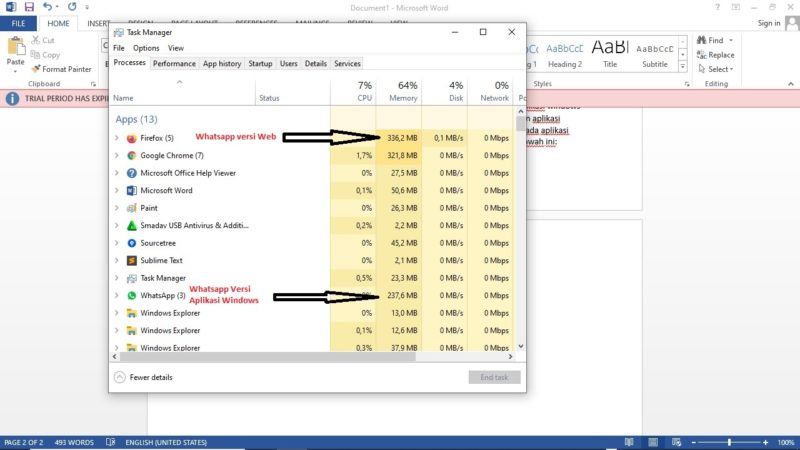Open the Find dropdown arrow in Word
The width and height of the screenshot is (800, 450).
pos(731,40)
